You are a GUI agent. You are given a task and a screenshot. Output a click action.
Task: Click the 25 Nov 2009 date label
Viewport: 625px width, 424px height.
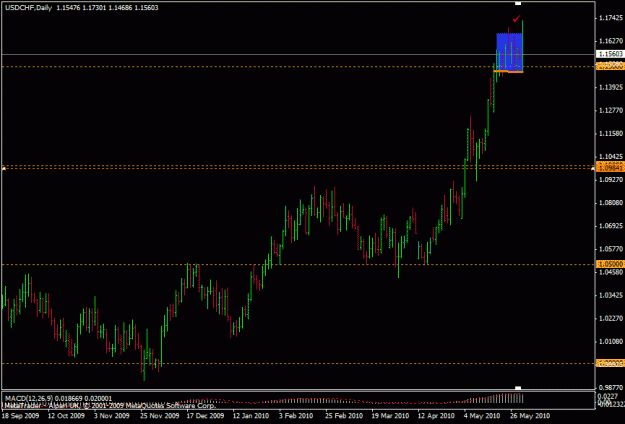tap(159, 416)
